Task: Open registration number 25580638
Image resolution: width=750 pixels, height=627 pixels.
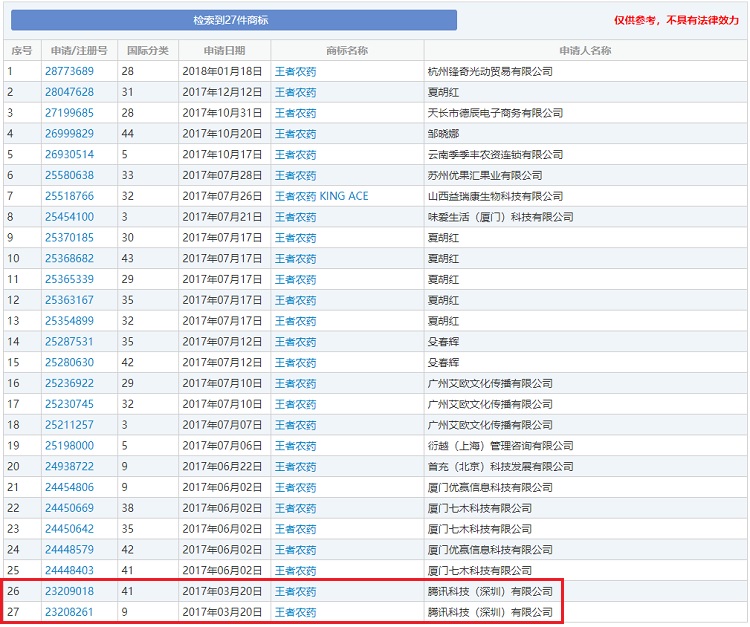Action: (x=69, y=175)
